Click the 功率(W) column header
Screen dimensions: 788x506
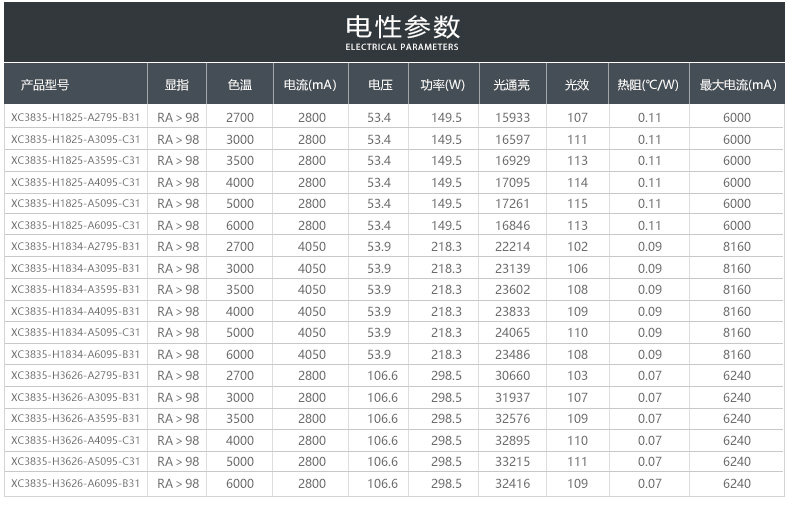coord(444,86)
